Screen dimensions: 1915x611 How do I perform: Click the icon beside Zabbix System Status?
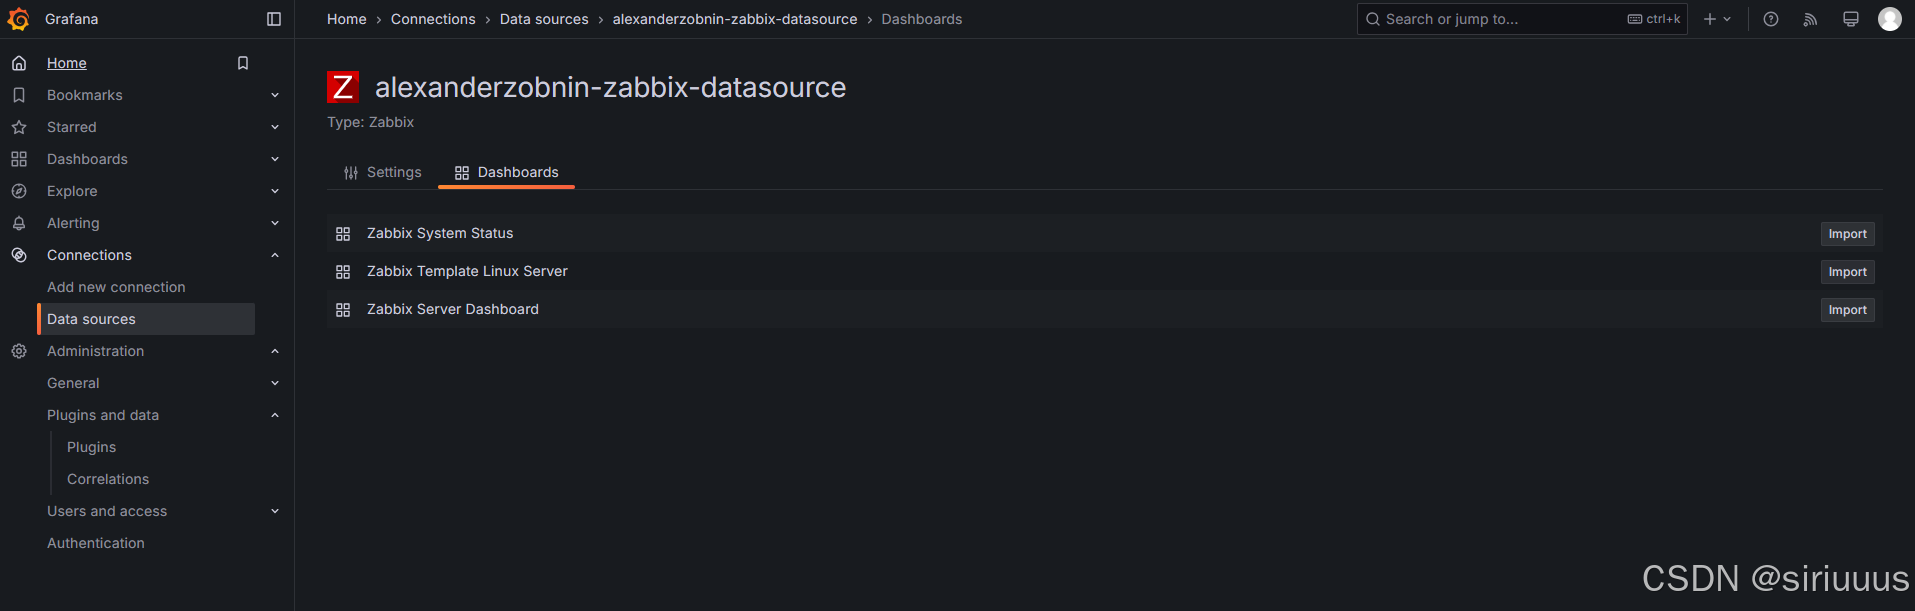tap(343, 234)
